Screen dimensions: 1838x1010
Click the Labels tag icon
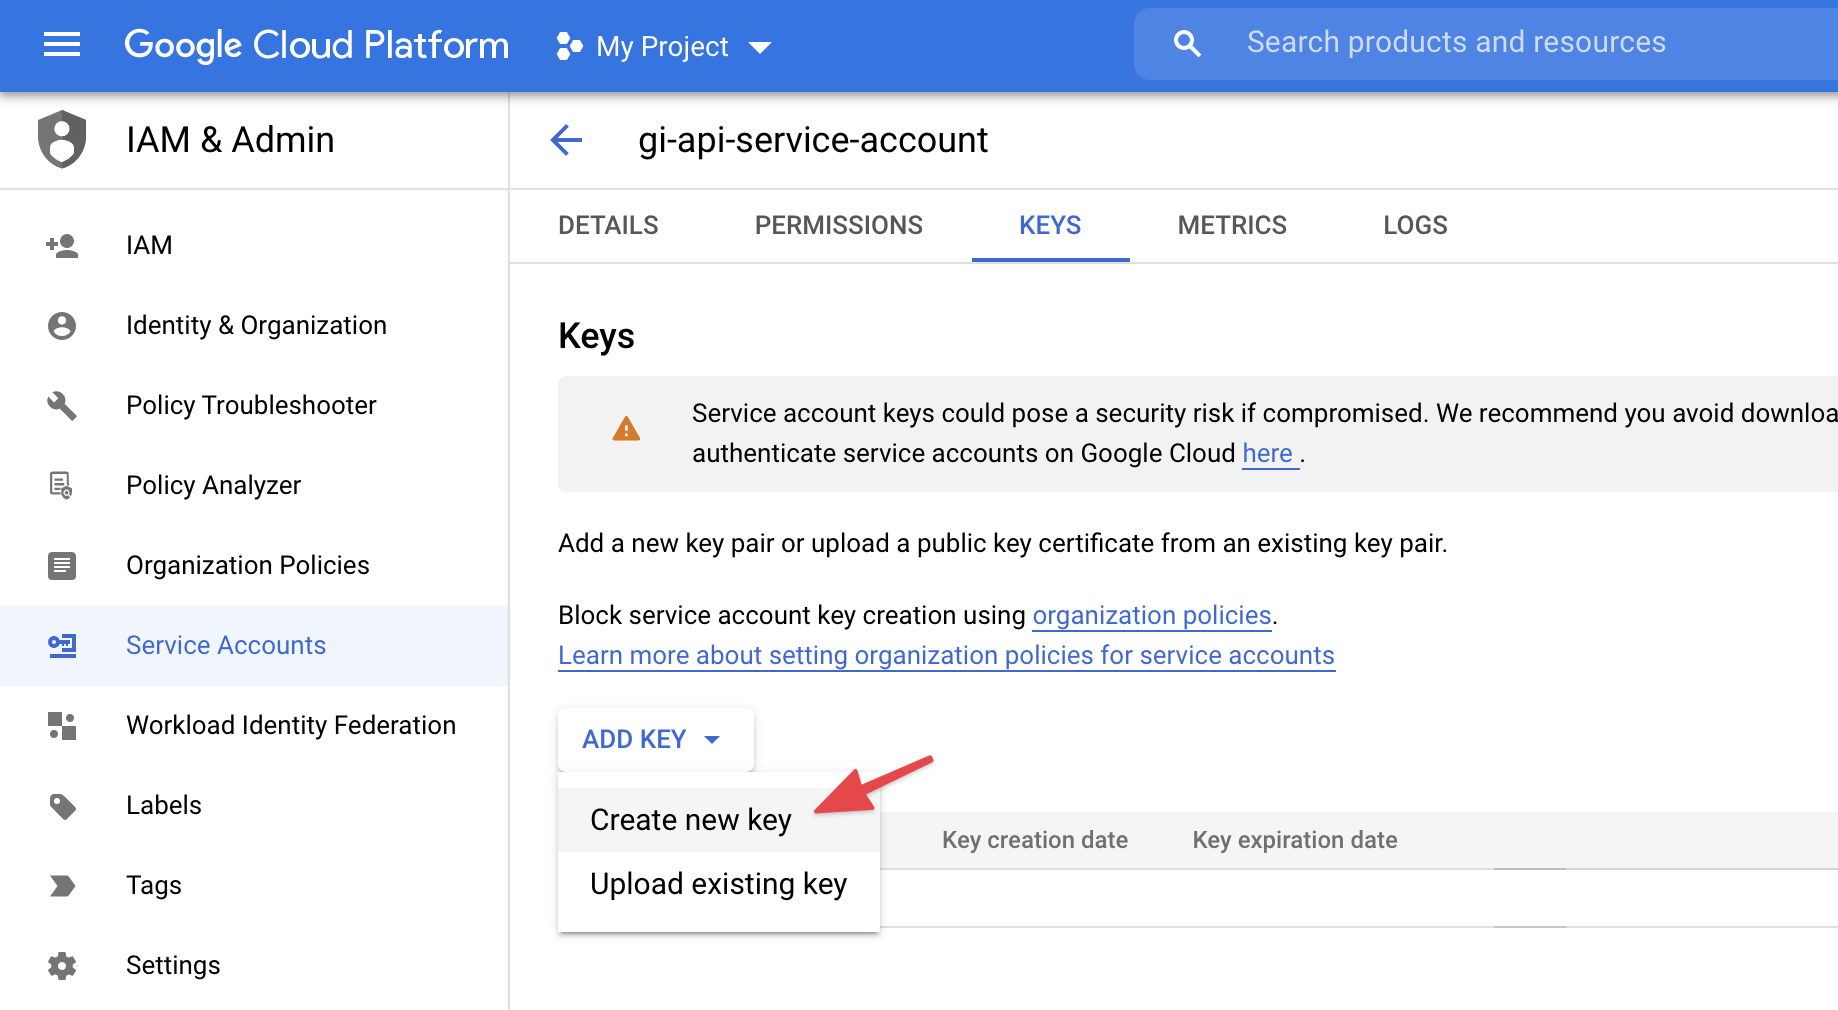click(x=62, y=805)
